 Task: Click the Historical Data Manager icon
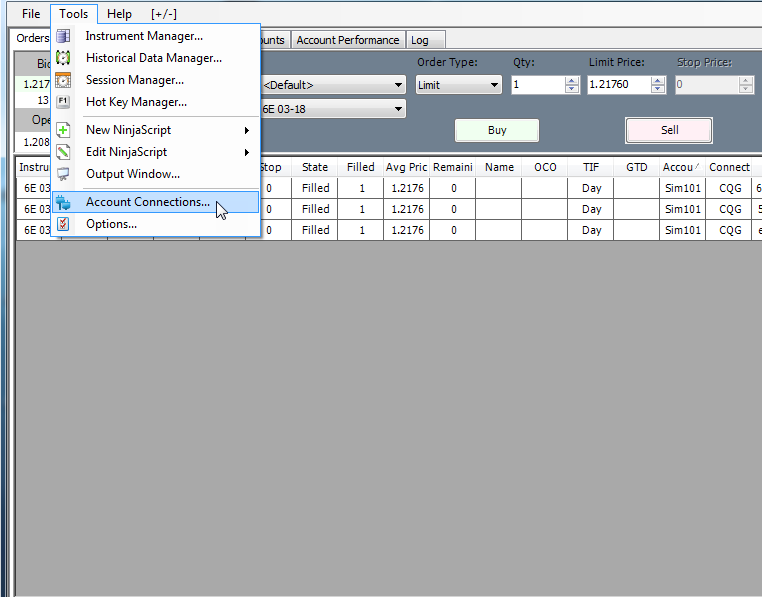(63, 58)
